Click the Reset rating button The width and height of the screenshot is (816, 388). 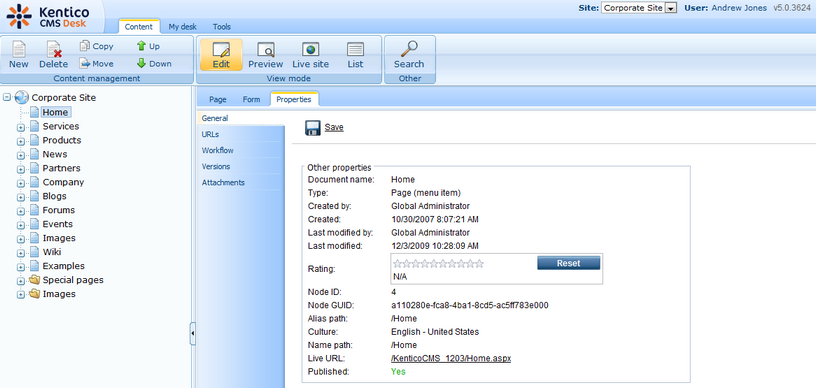coord(568,263)
